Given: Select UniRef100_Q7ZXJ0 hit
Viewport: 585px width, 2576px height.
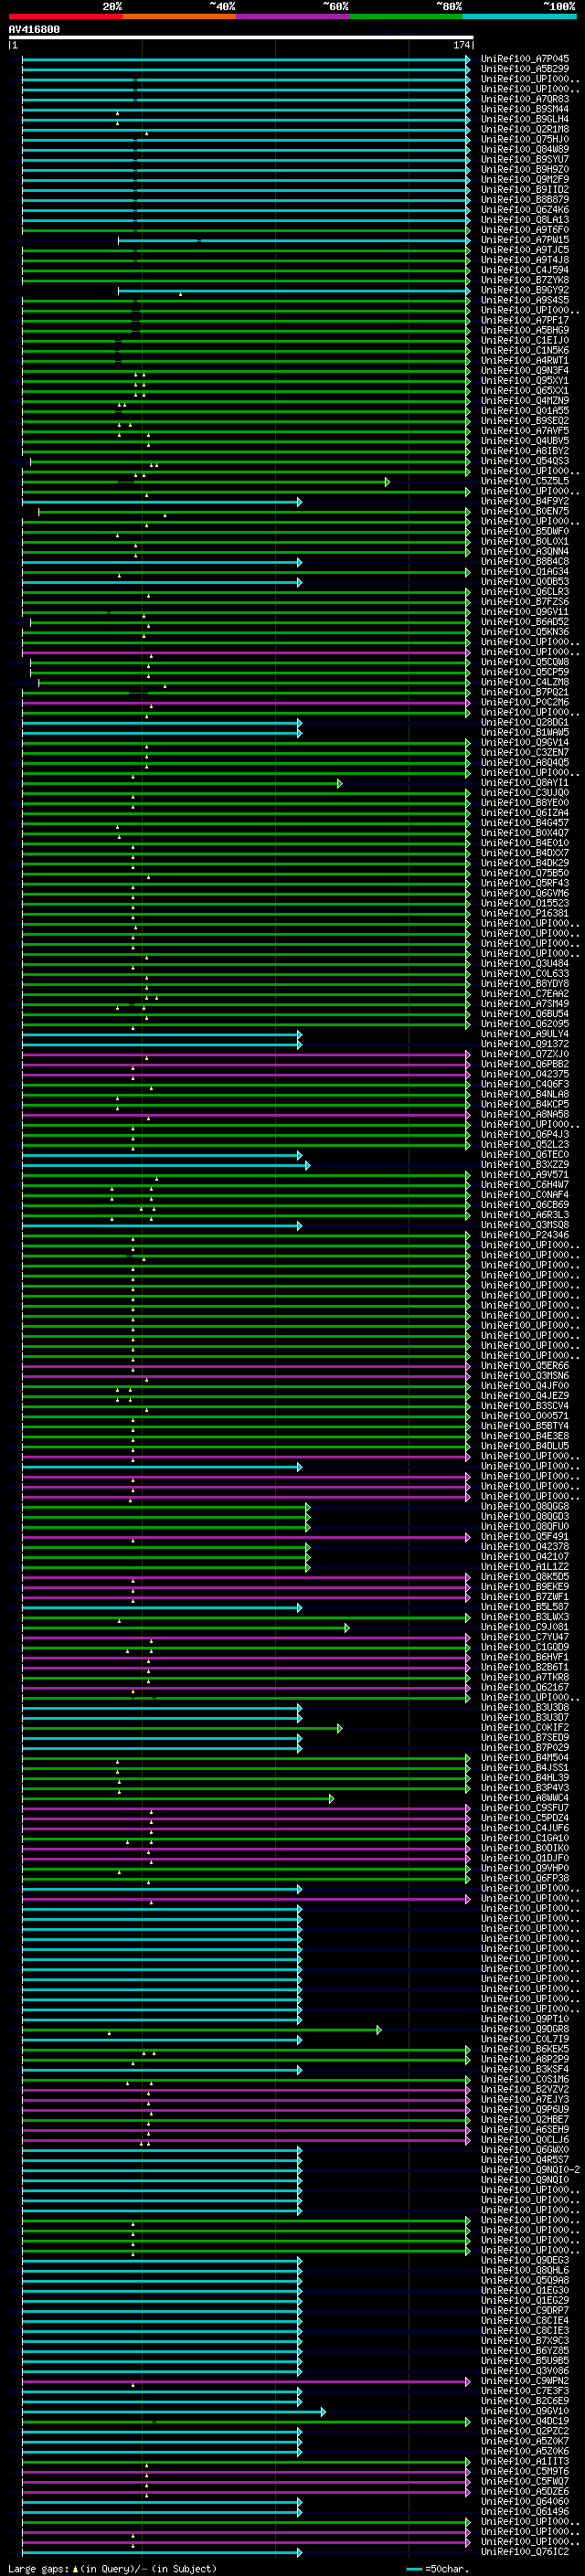Looking at the screenshot, I should [525, 1054].
